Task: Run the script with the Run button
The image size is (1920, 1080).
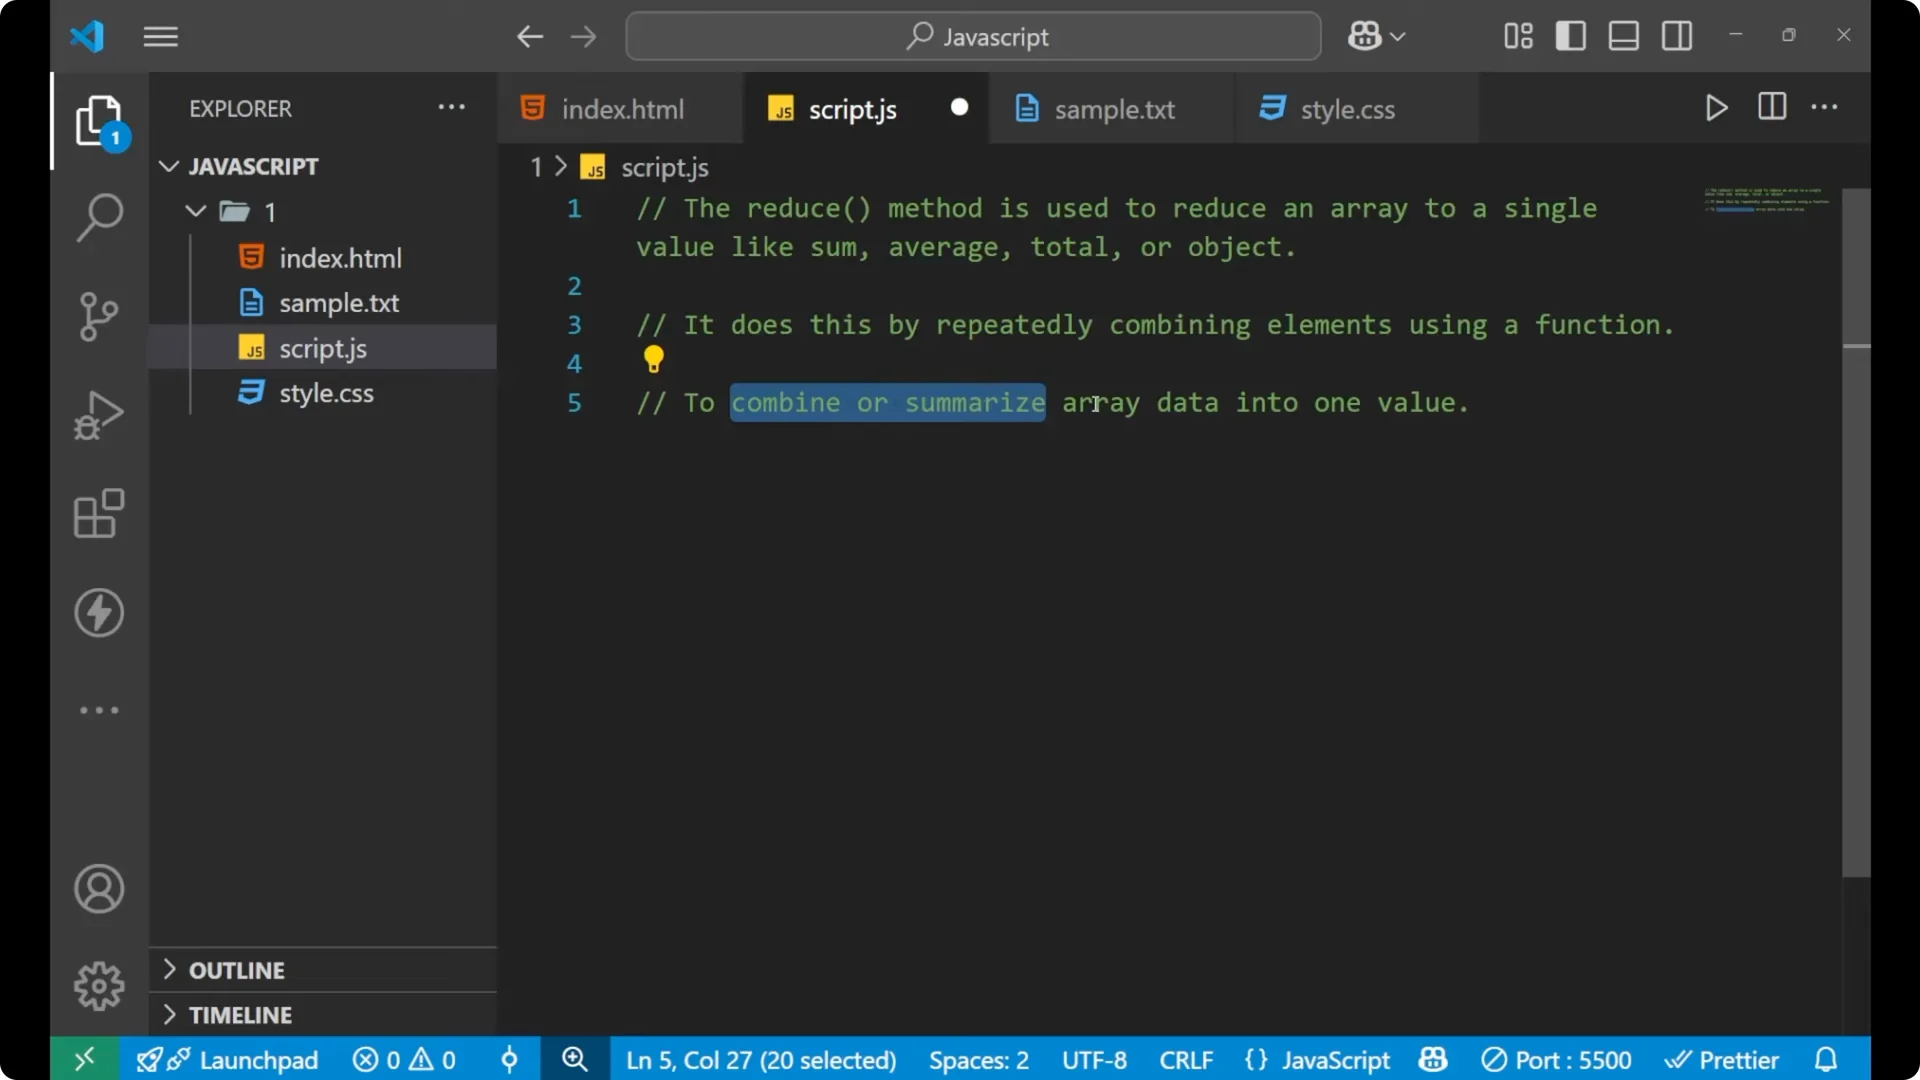Action: (x=1716, y=108)
